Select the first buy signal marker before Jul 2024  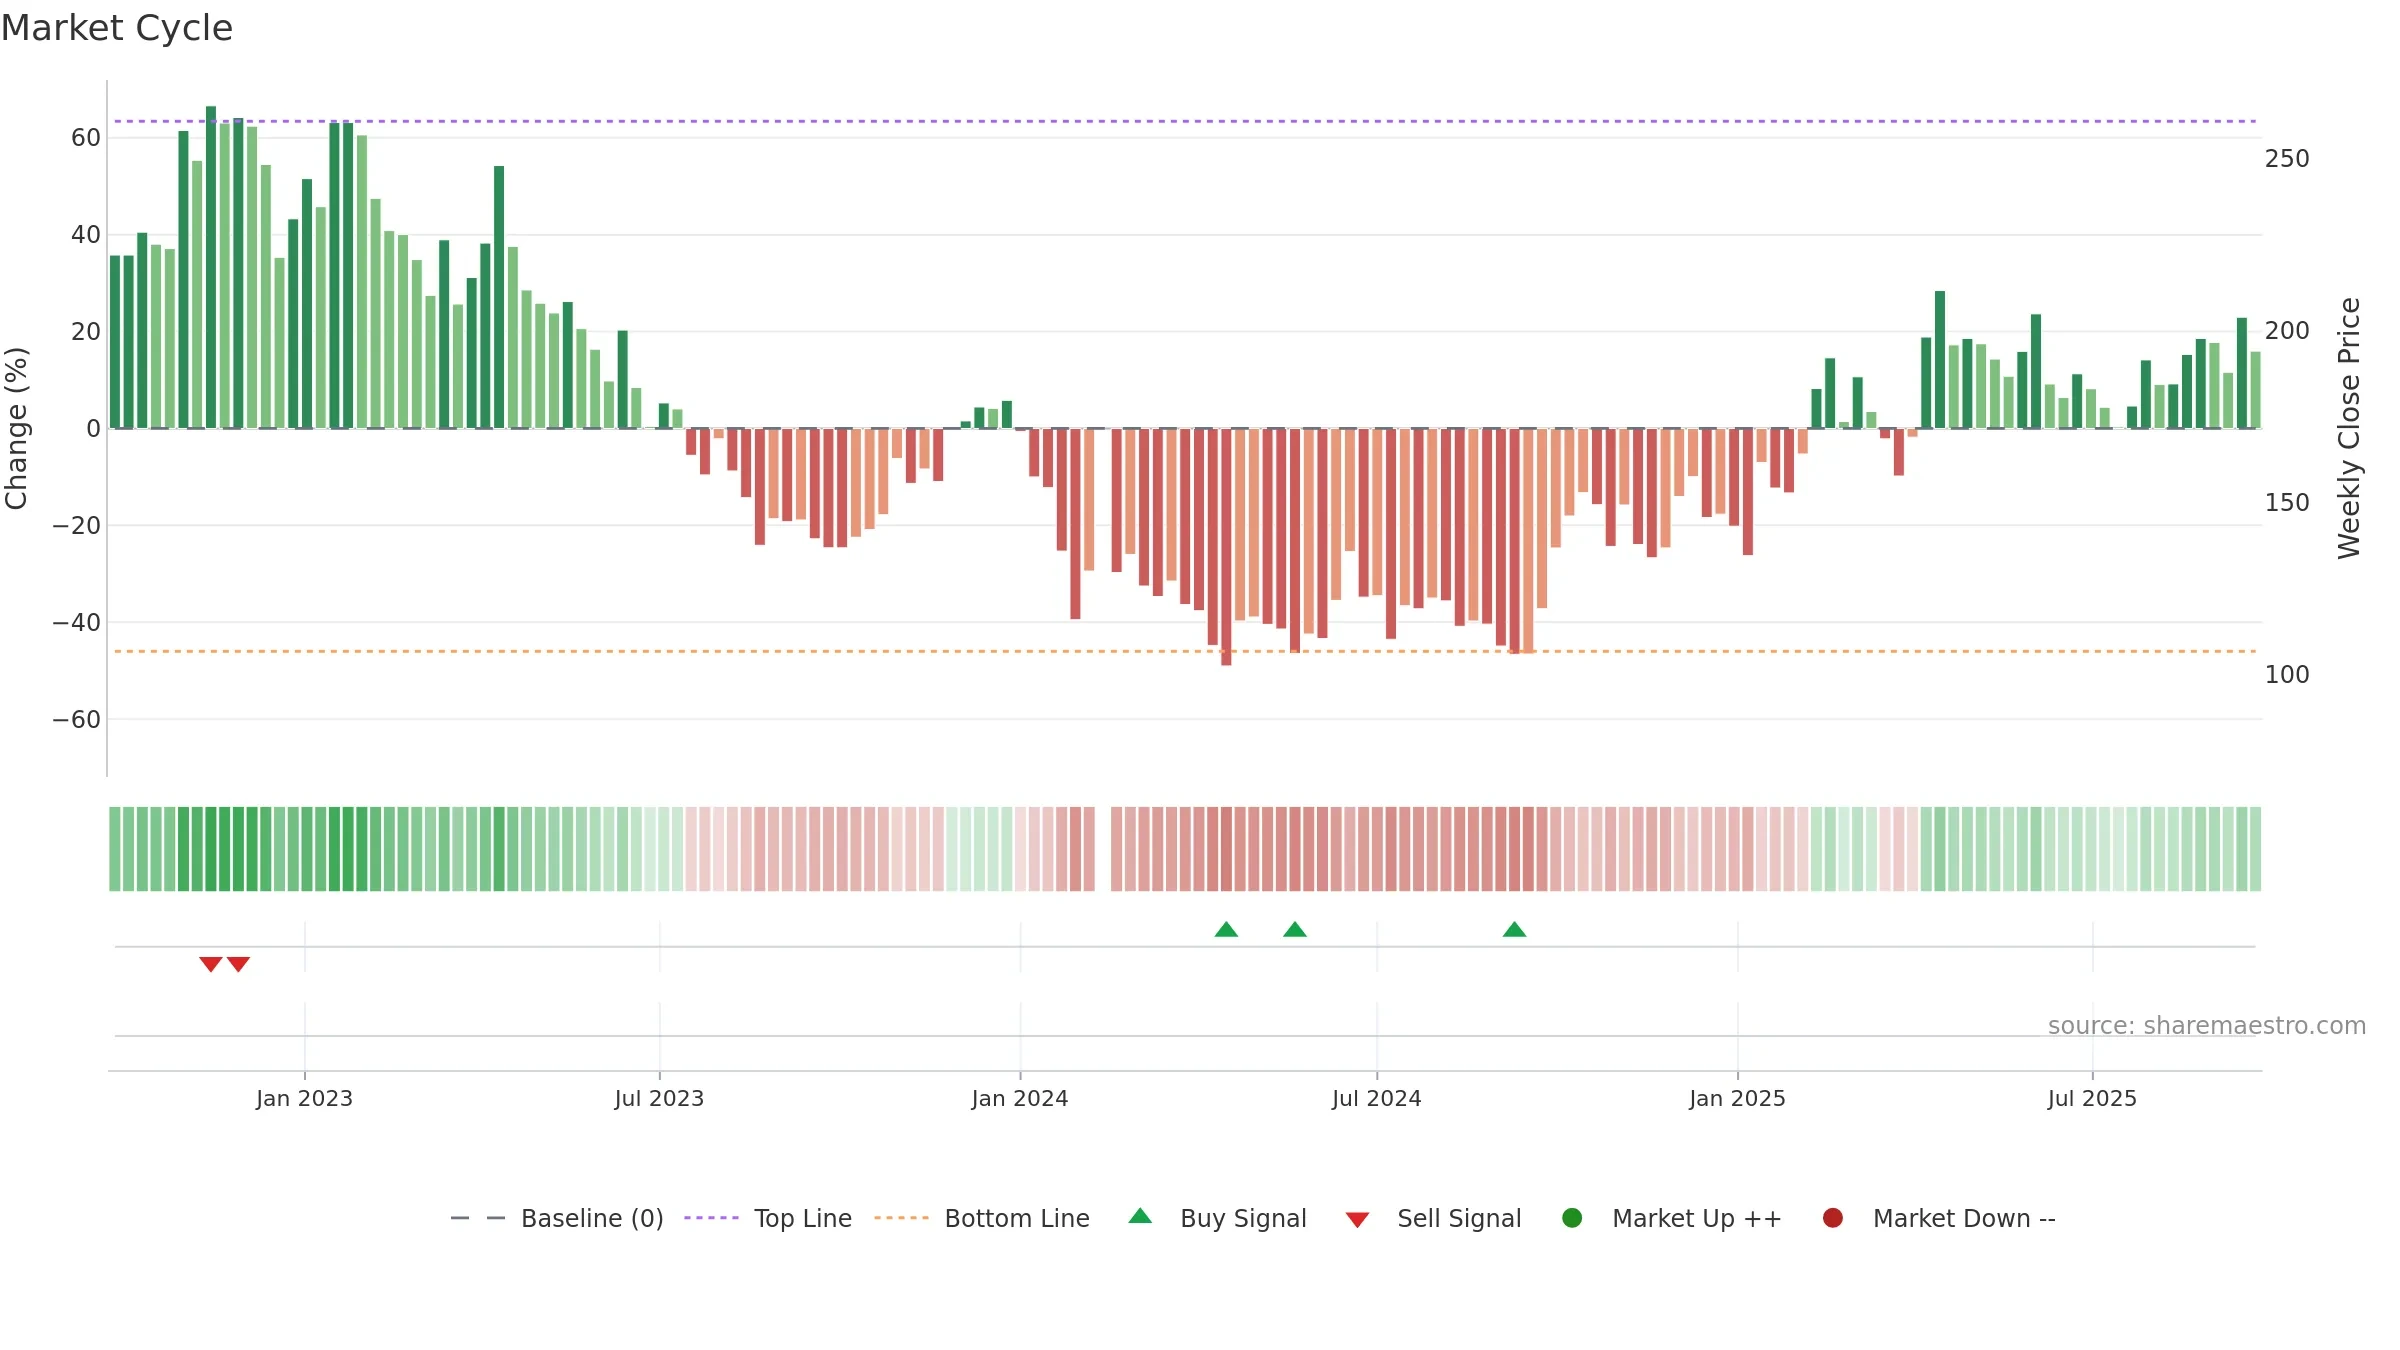coord(1226,930)
